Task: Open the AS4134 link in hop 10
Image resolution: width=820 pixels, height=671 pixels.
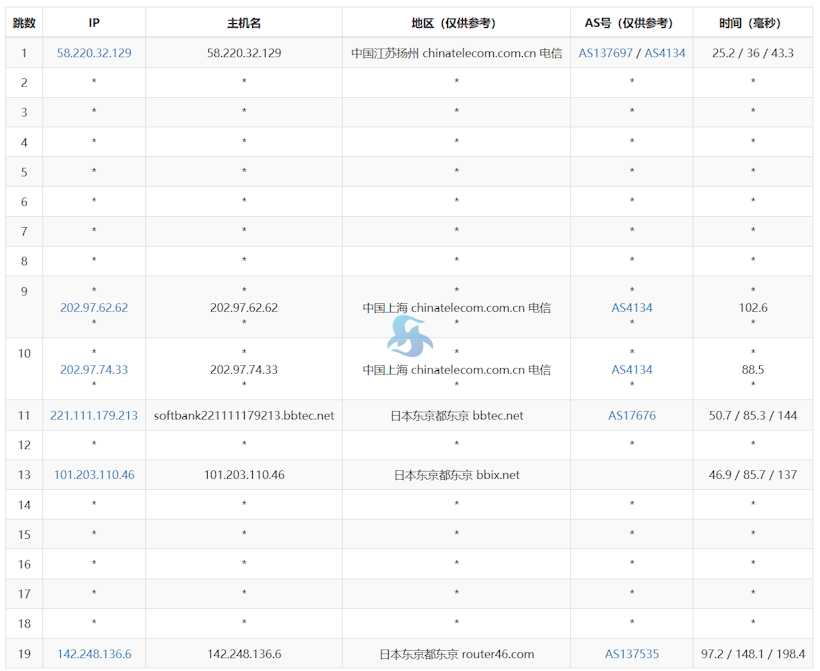Action: 632,370
